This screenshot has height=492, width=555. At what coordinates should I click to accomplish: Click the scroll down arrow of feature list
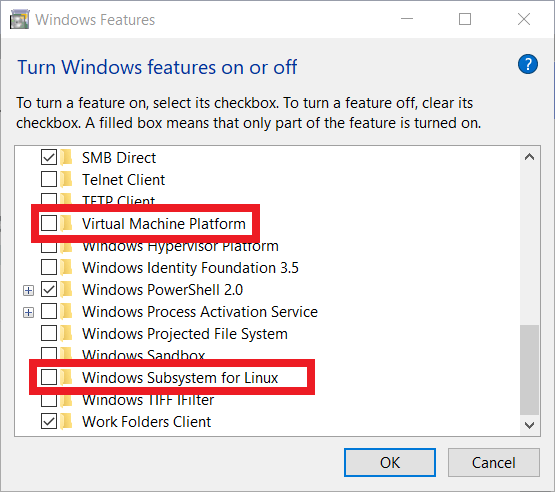pos(530,425)
